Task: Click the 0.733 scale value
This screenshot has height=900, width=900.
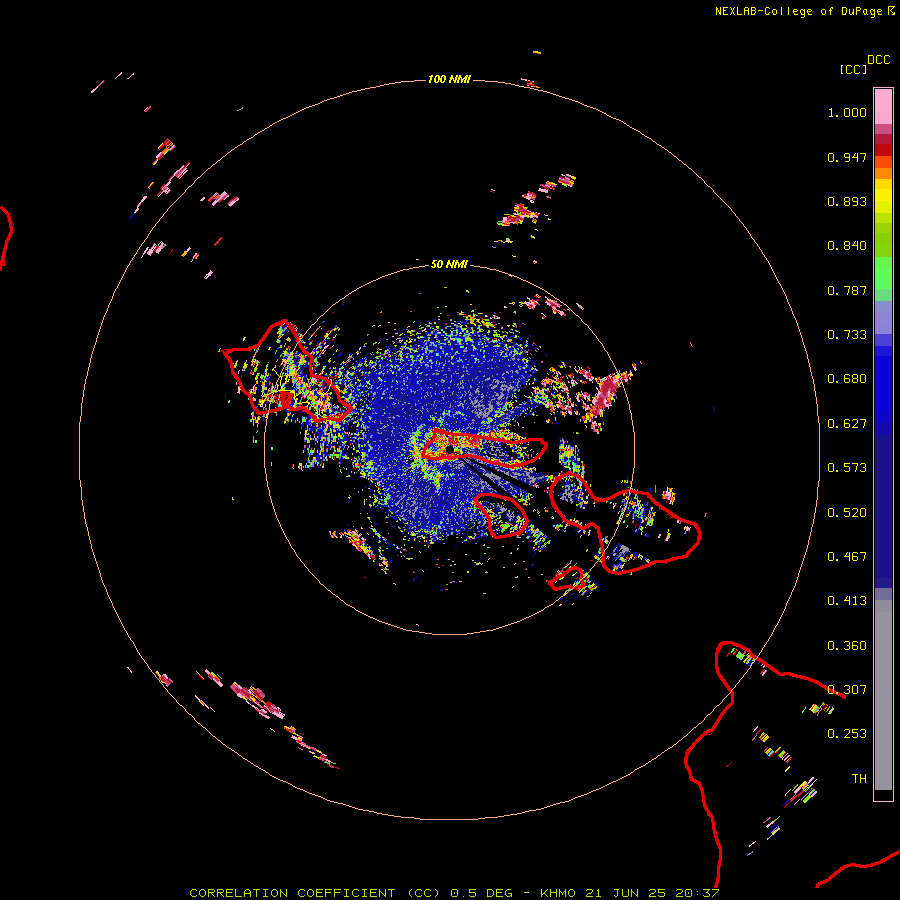Action: point(847,335)
